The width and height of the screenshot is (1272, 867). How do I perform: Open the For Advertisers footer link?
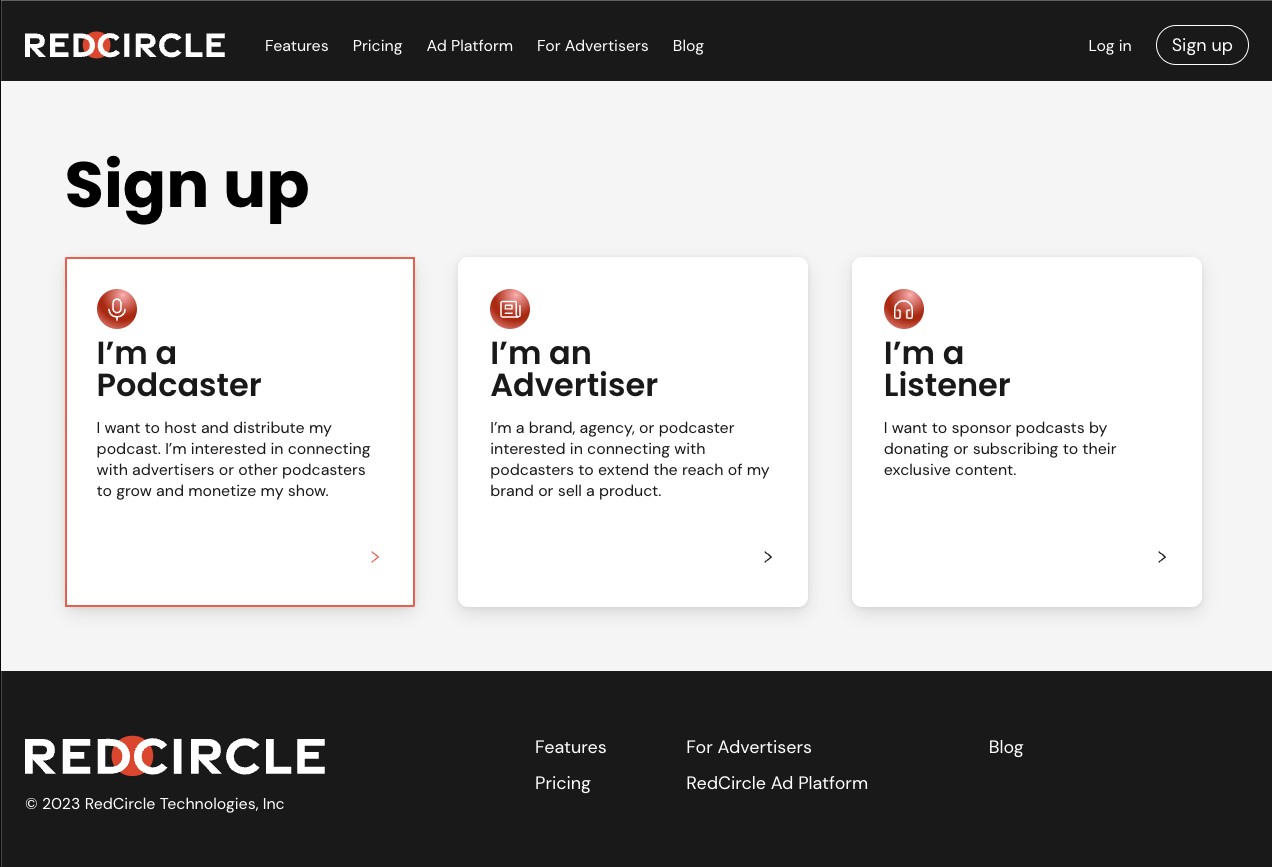point(749,747)
